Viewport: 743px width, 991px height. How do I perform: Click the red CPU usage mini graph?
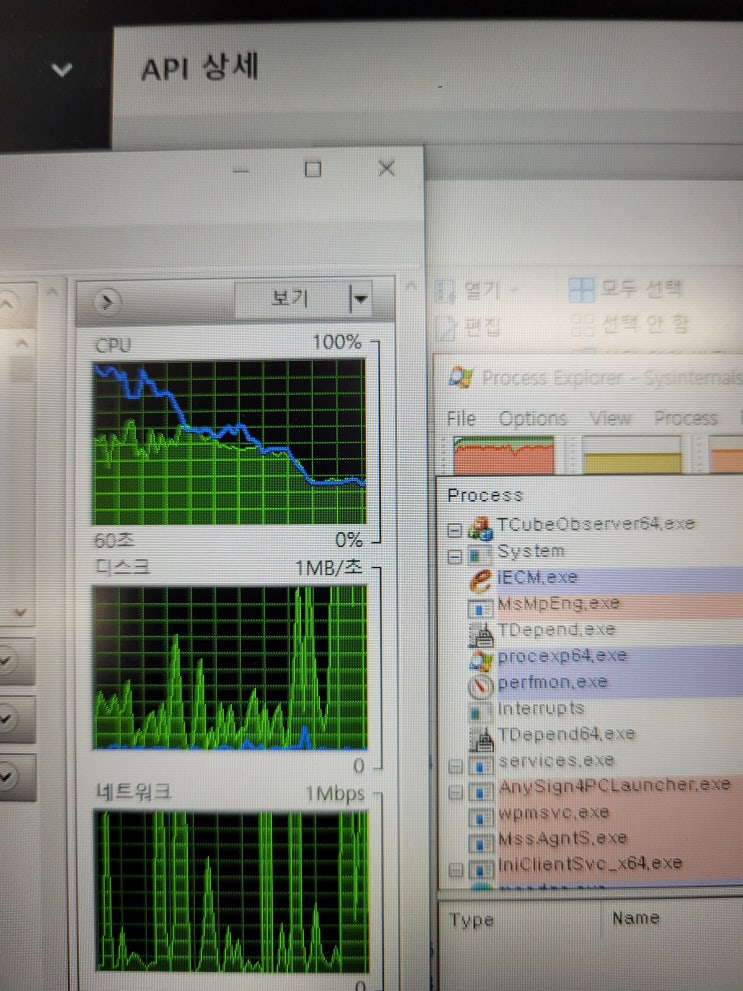tap(504, 454)
